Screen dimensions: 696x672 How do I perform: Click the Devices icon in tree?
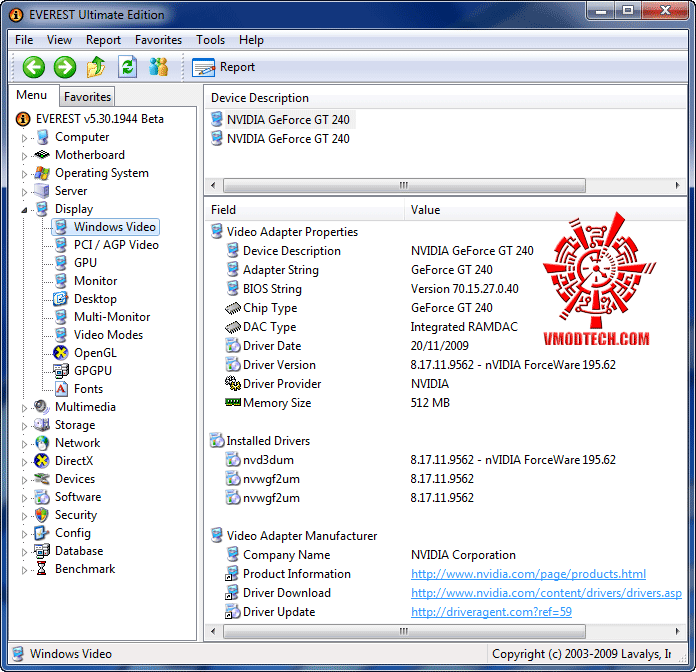(x=42, y=479)
